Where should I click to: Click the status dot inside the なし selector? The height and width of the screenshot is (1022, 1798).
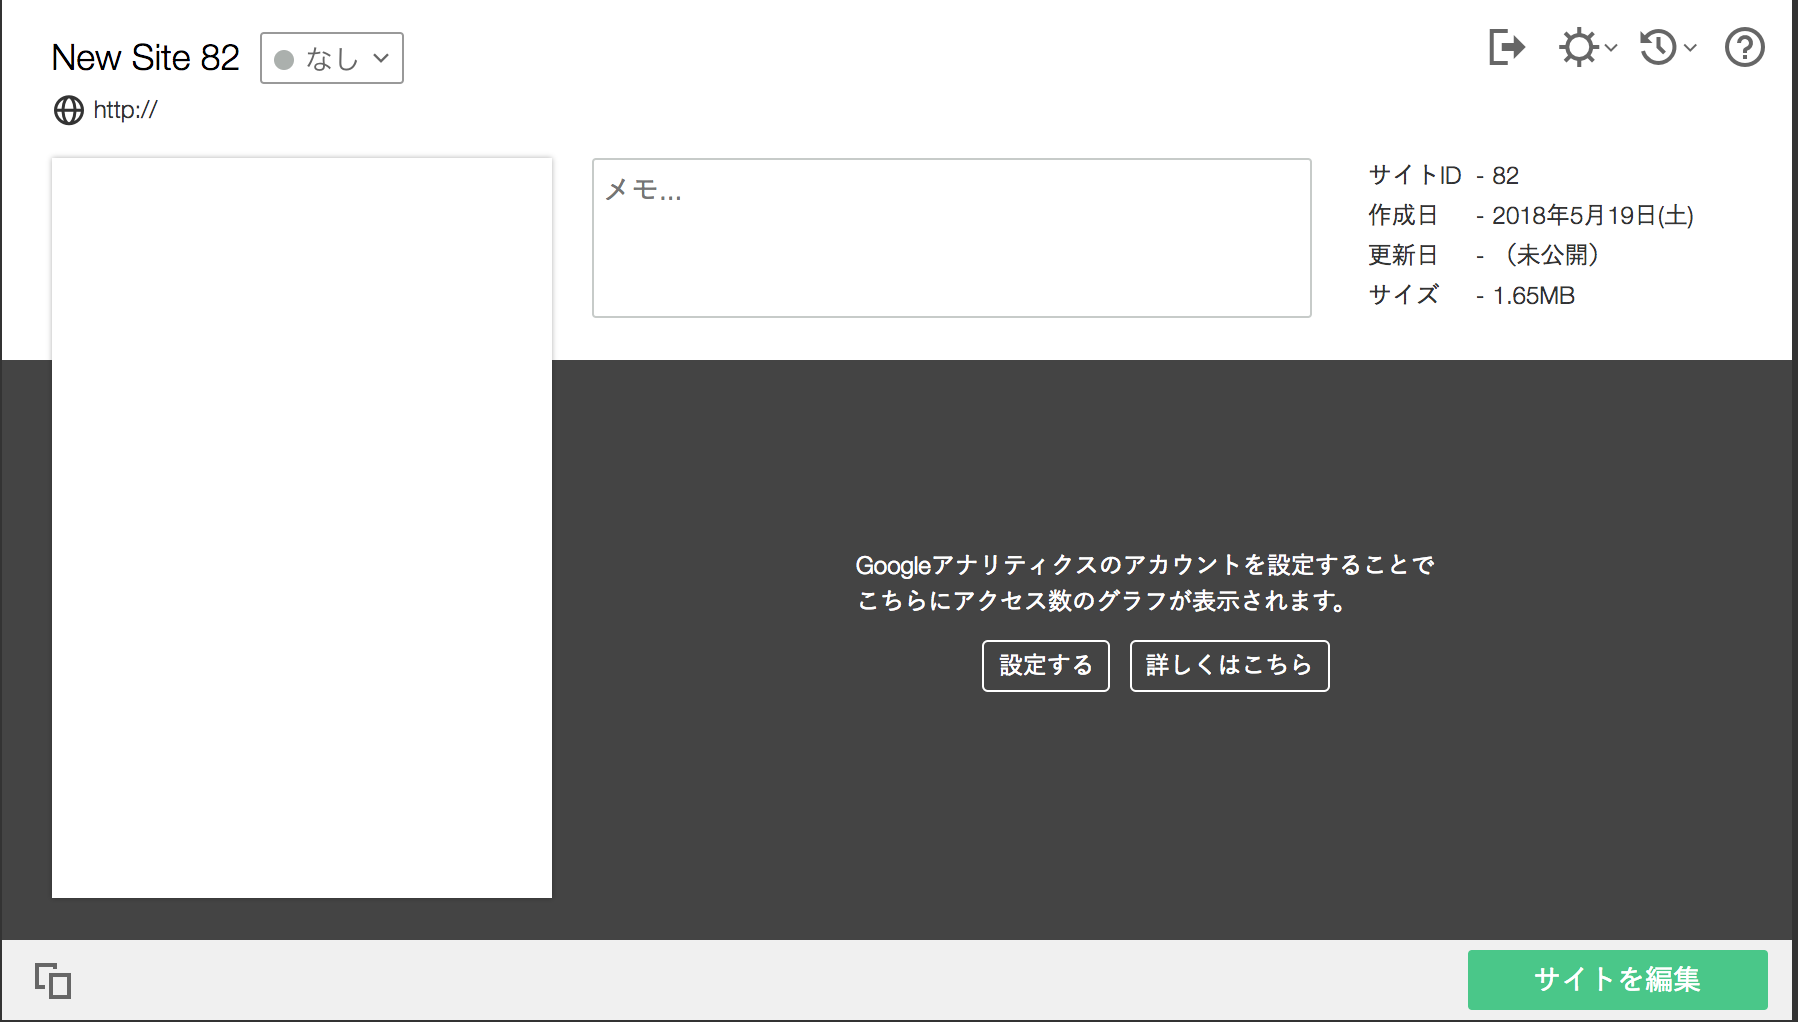pyautogui.click(x=285, y=59)
